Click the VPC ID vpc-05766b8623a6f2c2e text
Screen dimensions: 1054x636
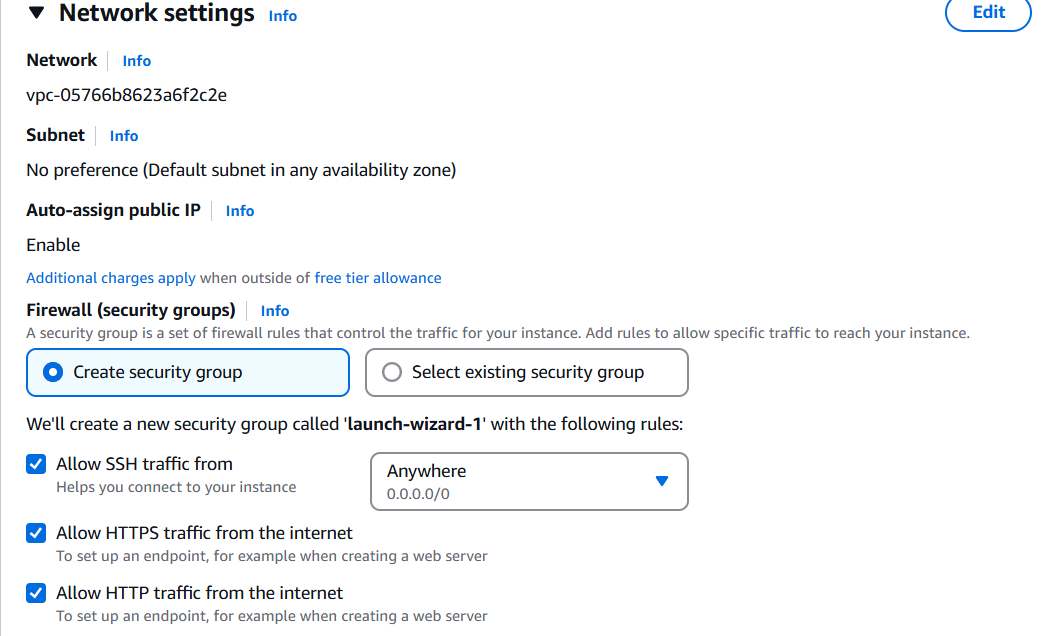pyautogui.click(x=126, y=96)
